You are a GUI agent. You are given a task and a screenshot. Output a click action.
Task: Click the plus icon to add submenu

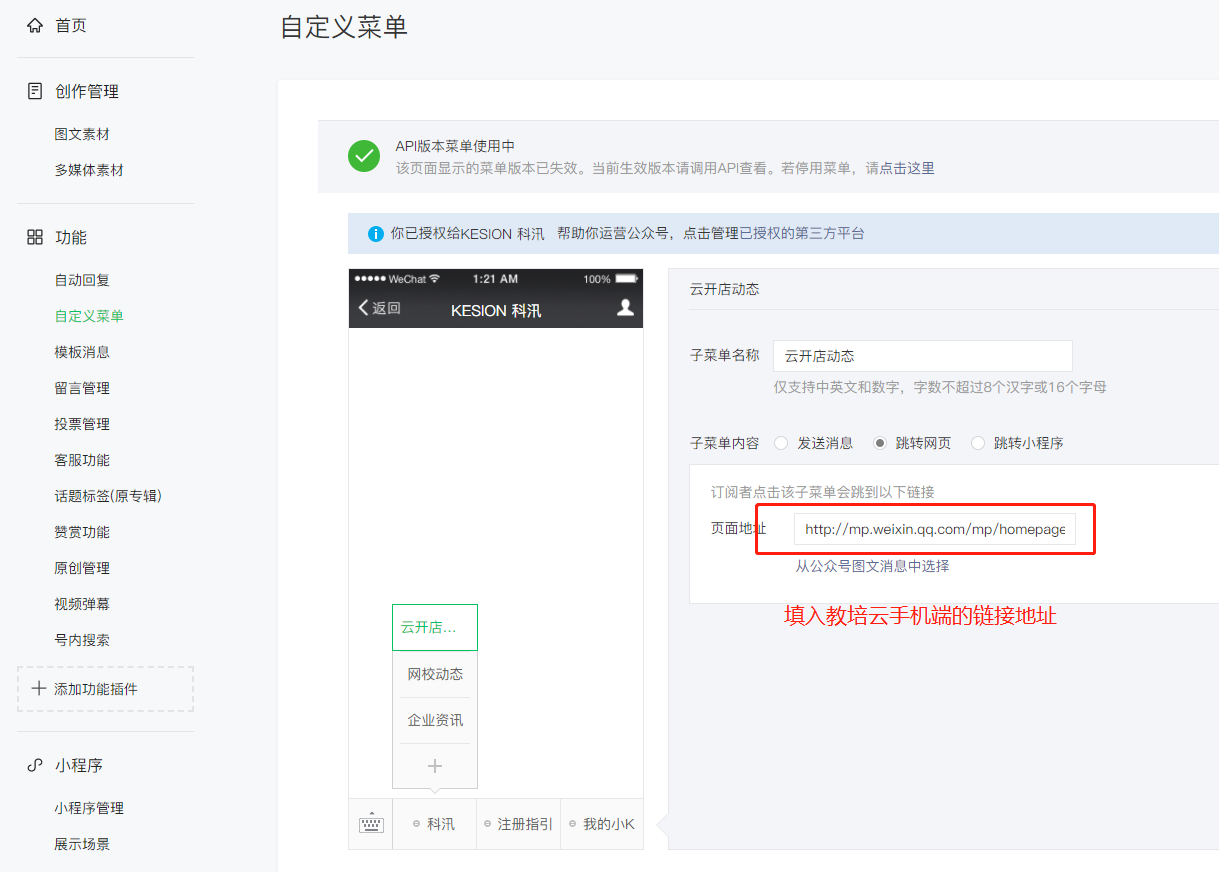click(x=435, y=766)
